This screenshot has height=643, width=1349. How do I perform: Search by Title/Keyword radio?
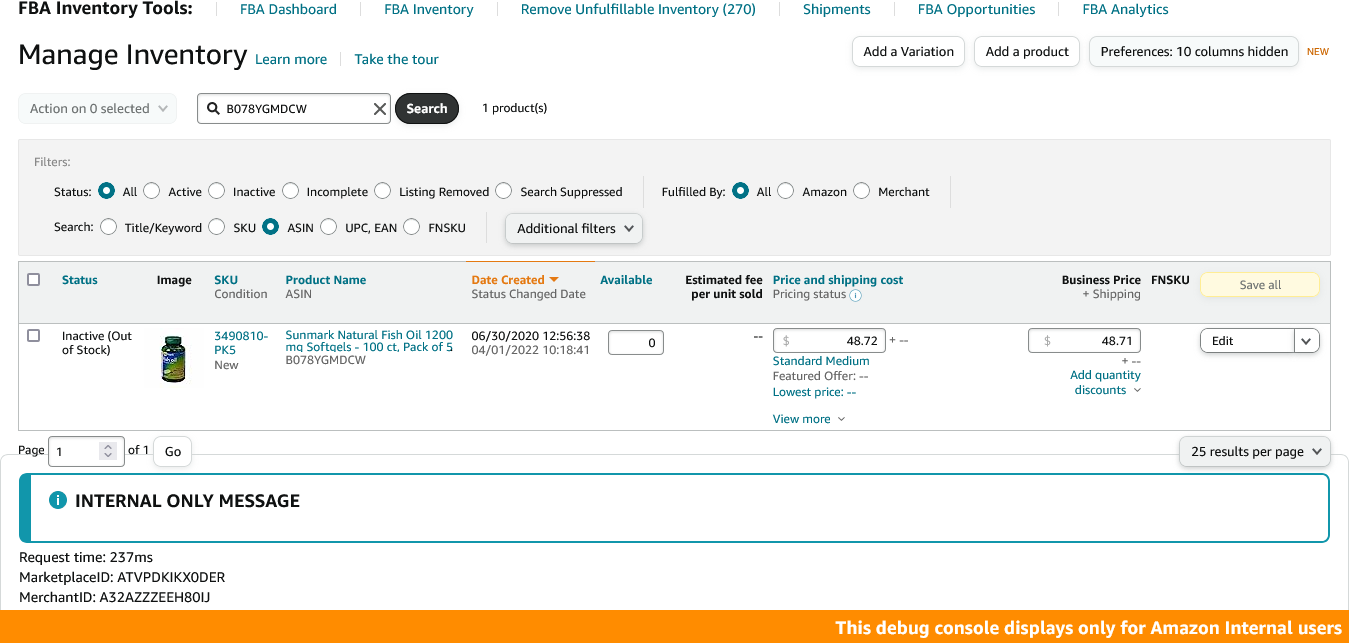(x=109, y=227)
